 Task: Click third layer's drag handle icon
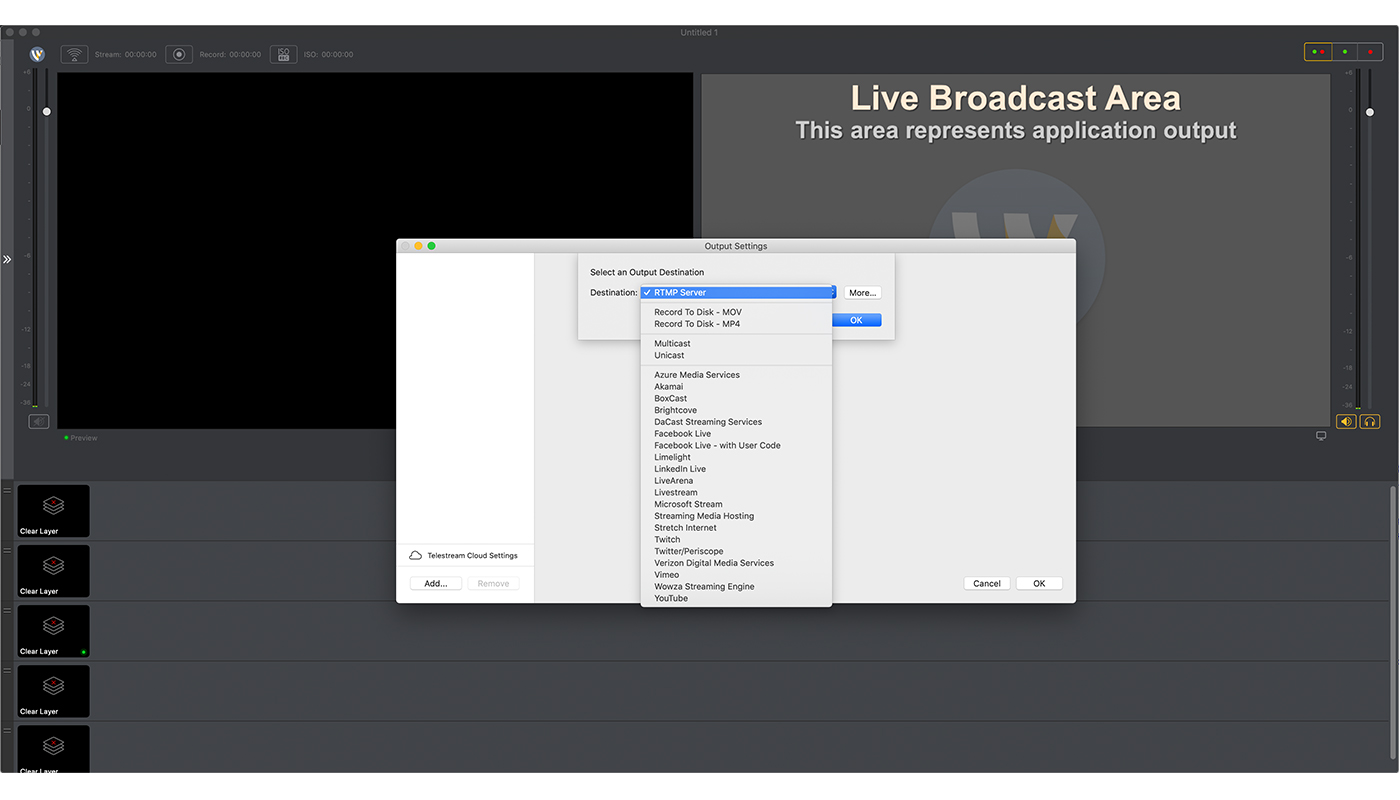pos(7,610)
